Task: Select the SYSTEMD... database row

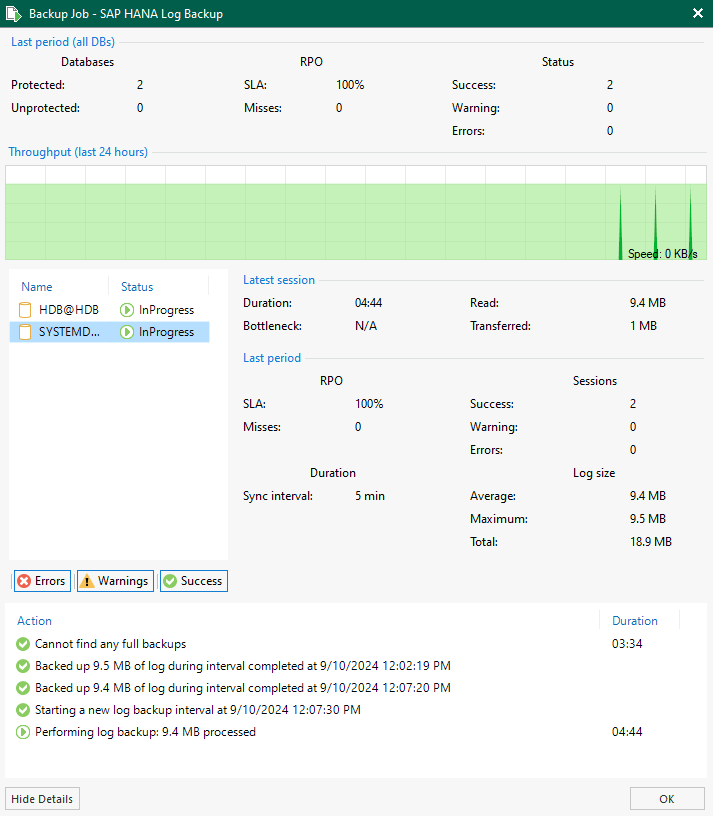Action: point(110,332)
